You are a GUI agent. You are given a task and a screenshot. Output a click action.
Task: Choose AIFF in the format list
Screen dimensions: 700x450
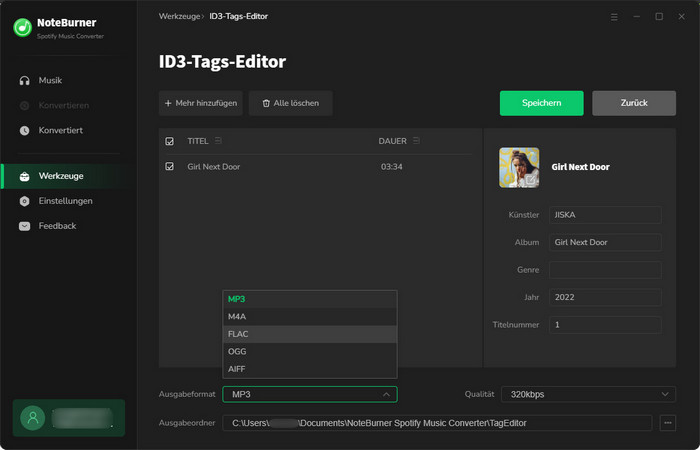tap(310, 369)
